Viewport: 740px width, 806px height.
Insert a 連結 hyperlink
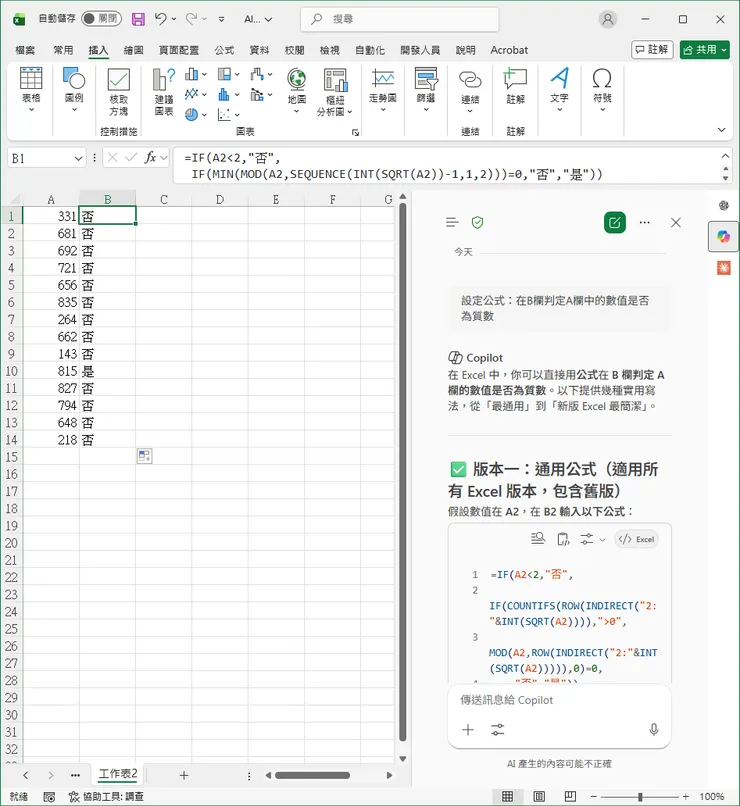pyautogui.click(x=470, y=90)
